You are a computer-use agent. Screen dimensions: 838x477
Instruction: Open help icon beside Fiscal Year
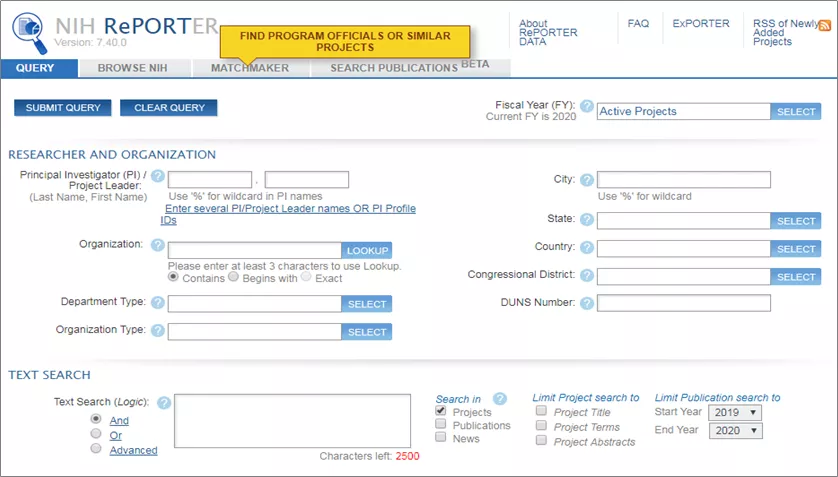click(x=586, y=107)
